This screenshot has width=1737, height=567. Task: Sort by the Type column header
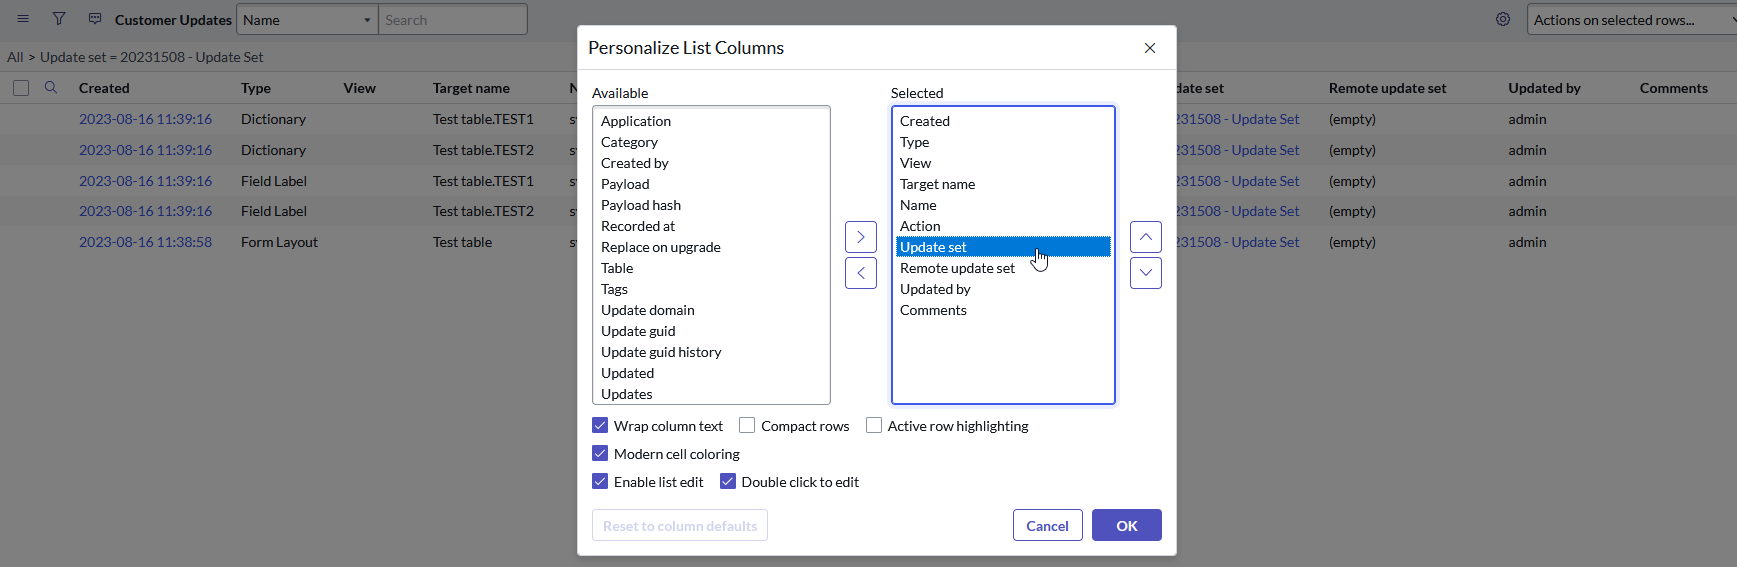[256, 88]
